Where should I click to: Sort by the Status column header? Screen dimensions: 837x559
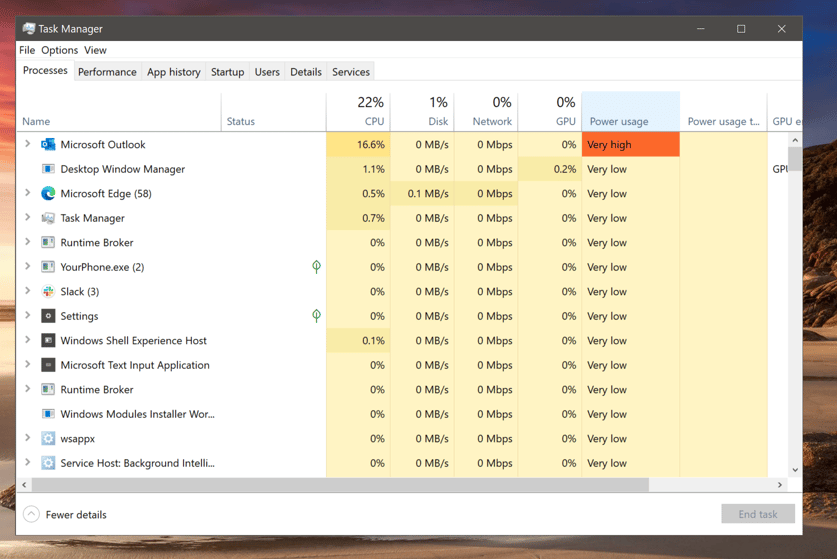(273, 112)
